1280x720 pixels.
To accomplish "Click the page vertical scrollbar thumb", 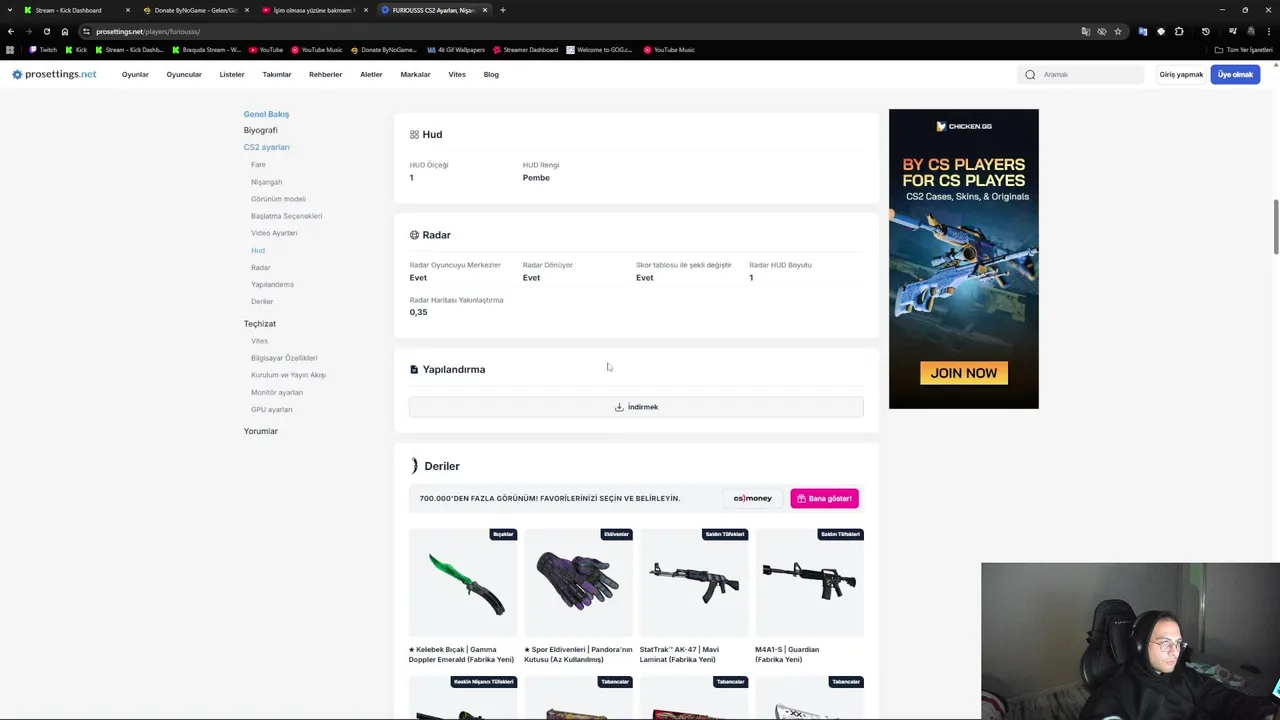I will (1275, 227).
